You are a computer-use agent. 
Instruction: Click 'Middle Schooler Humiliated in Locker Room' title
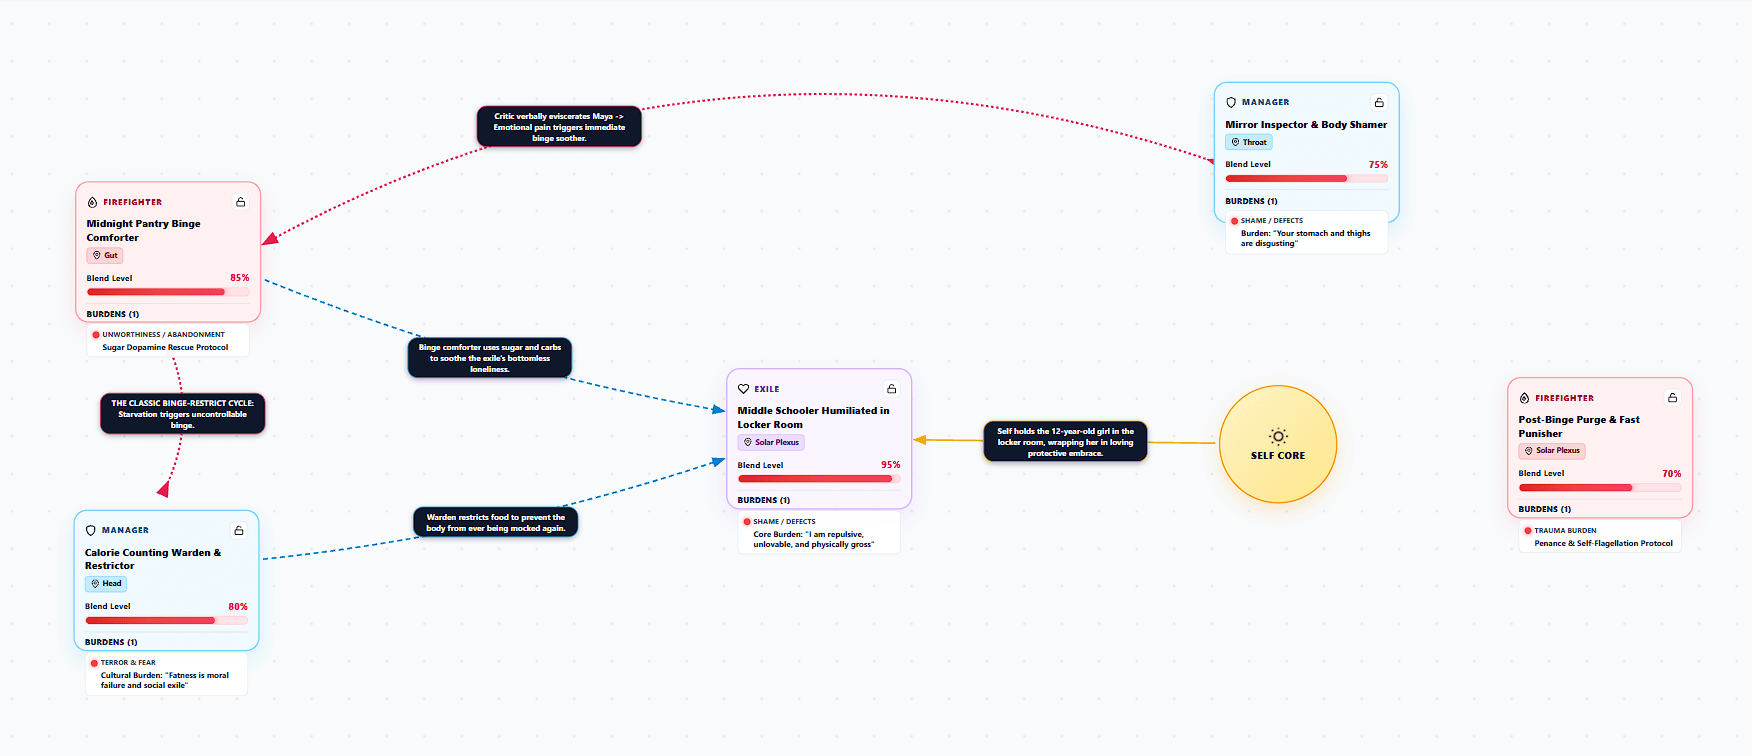click(x=813, y=418)
